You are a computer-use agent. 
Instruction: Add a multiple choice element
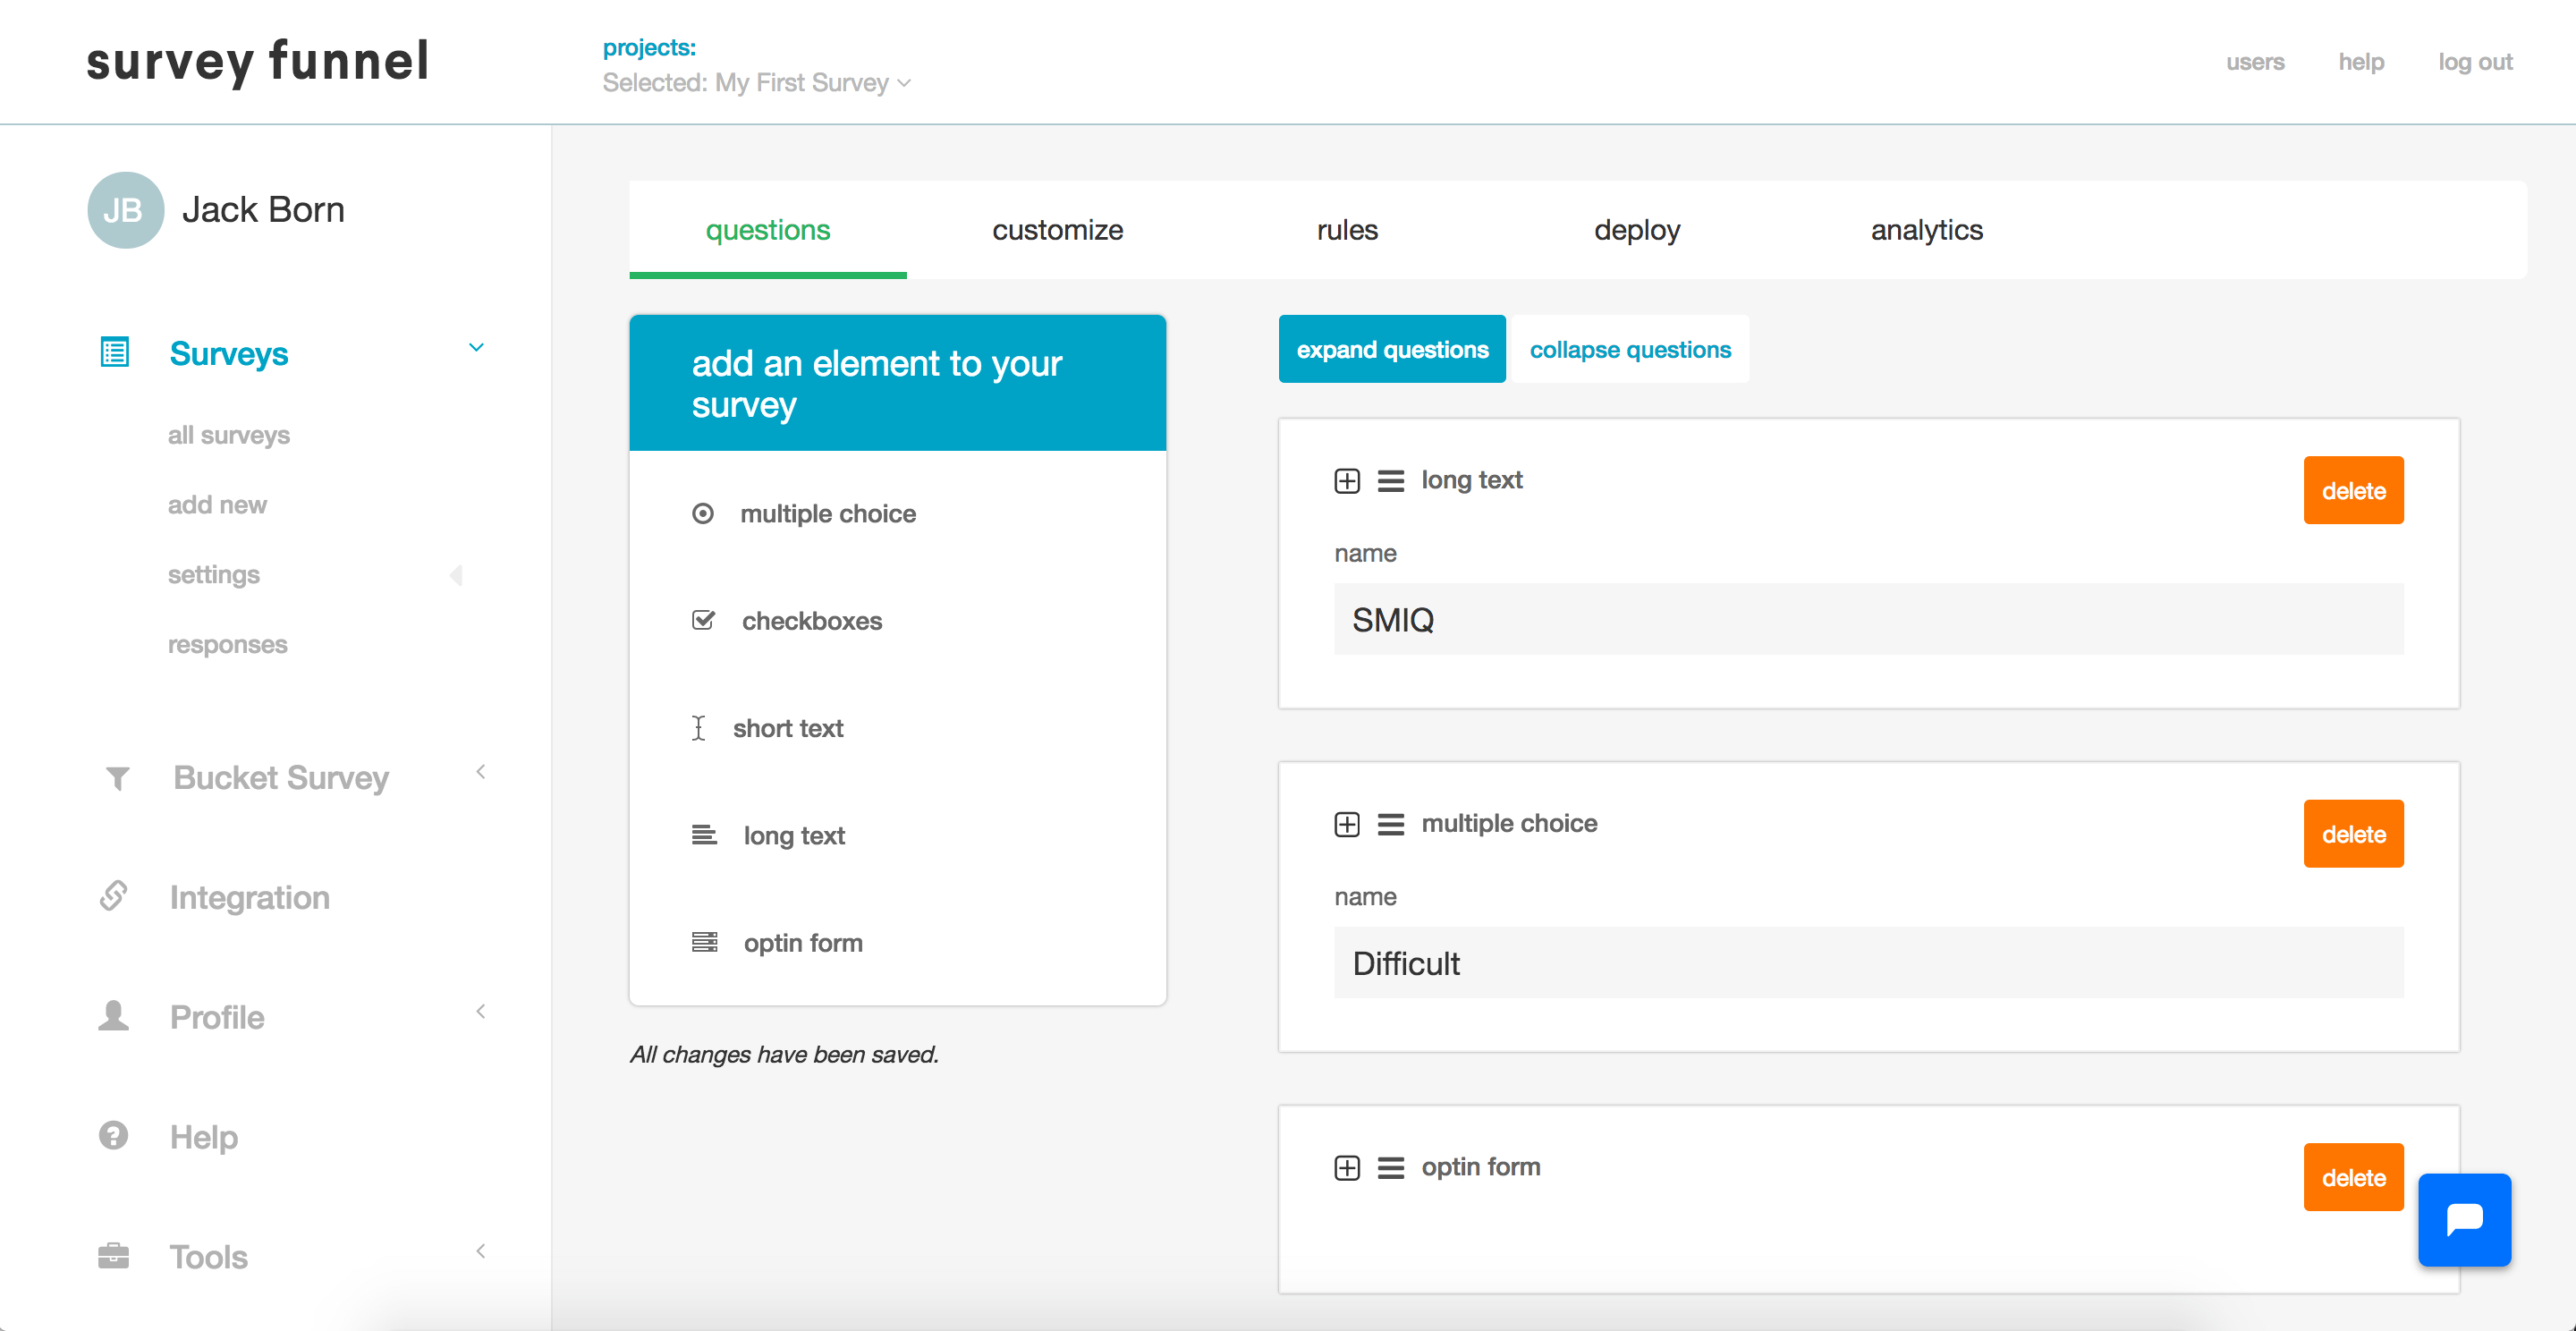tap(827, 514)
